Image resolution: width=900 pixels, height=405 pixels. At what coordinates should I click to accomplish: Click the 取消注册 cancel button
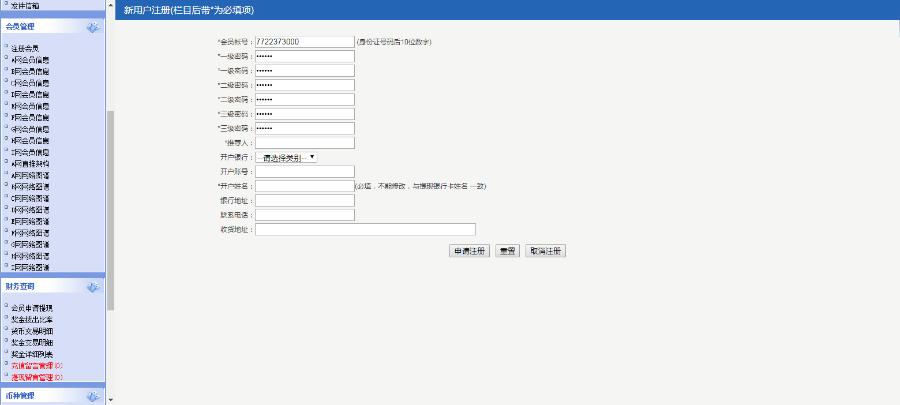pos(545,251)
